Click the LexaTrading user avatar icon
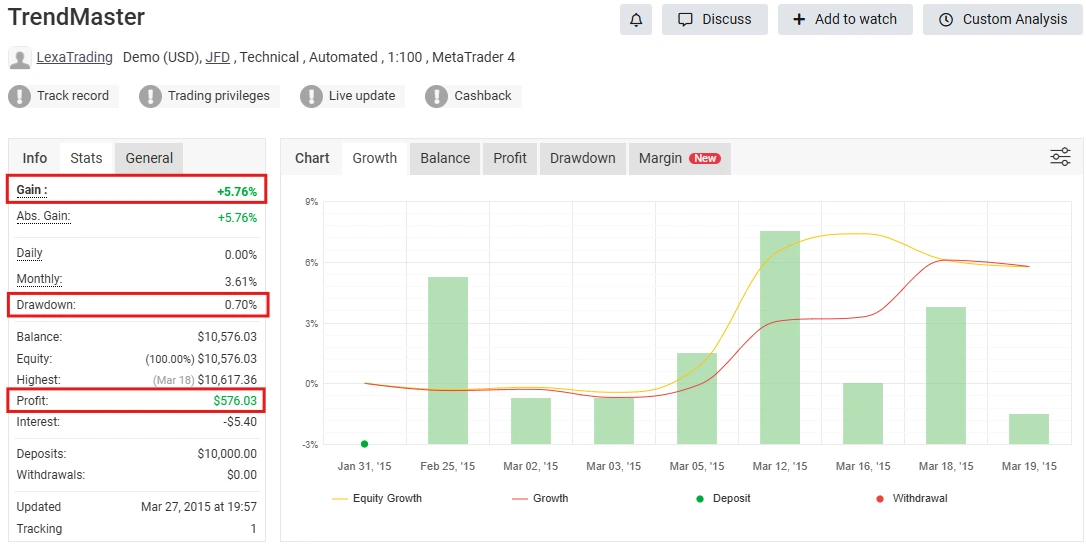 click(20, 58)
